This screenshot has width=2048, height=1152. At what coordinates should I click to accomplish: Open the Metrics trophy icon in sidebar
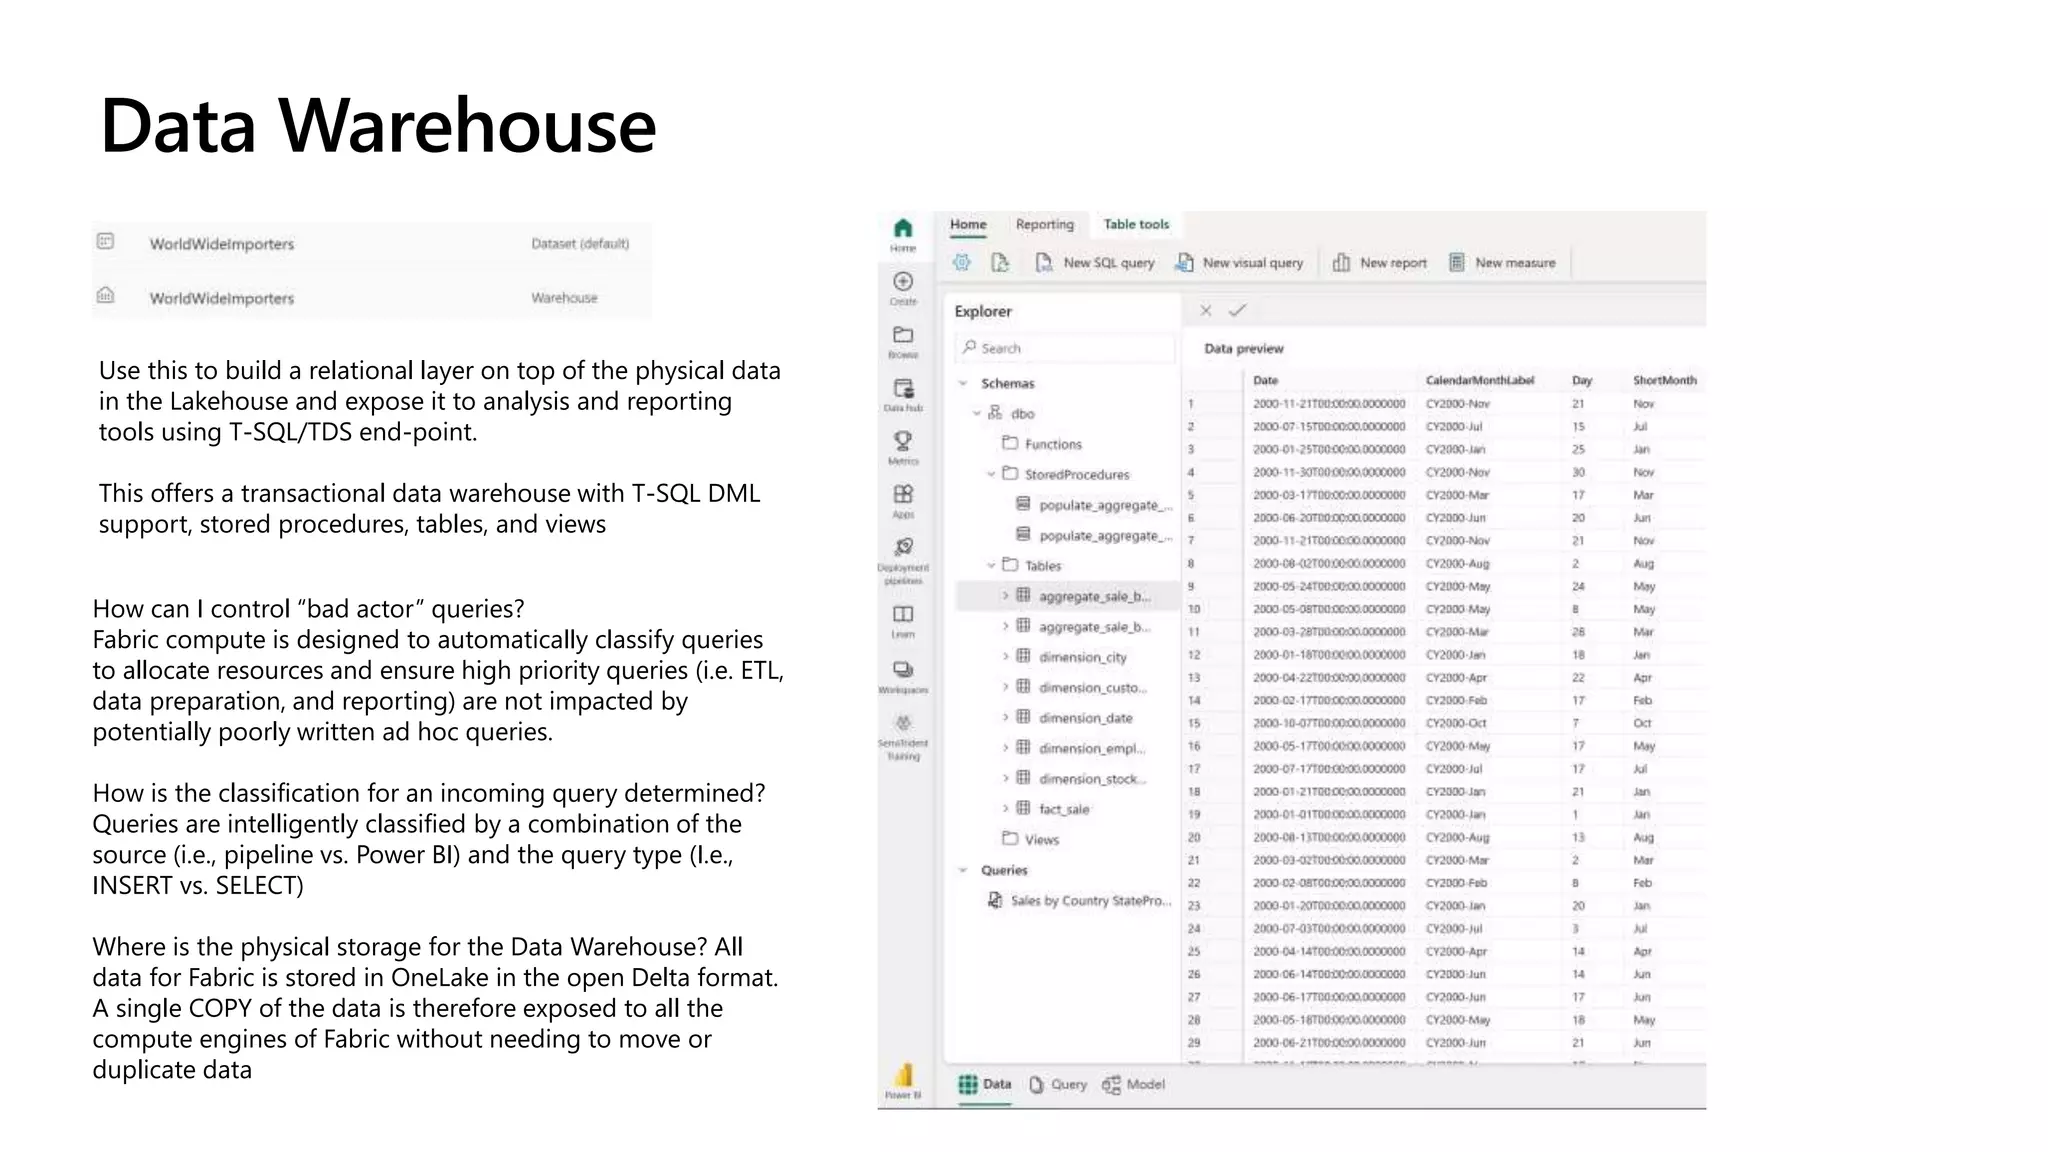(903, 441)
